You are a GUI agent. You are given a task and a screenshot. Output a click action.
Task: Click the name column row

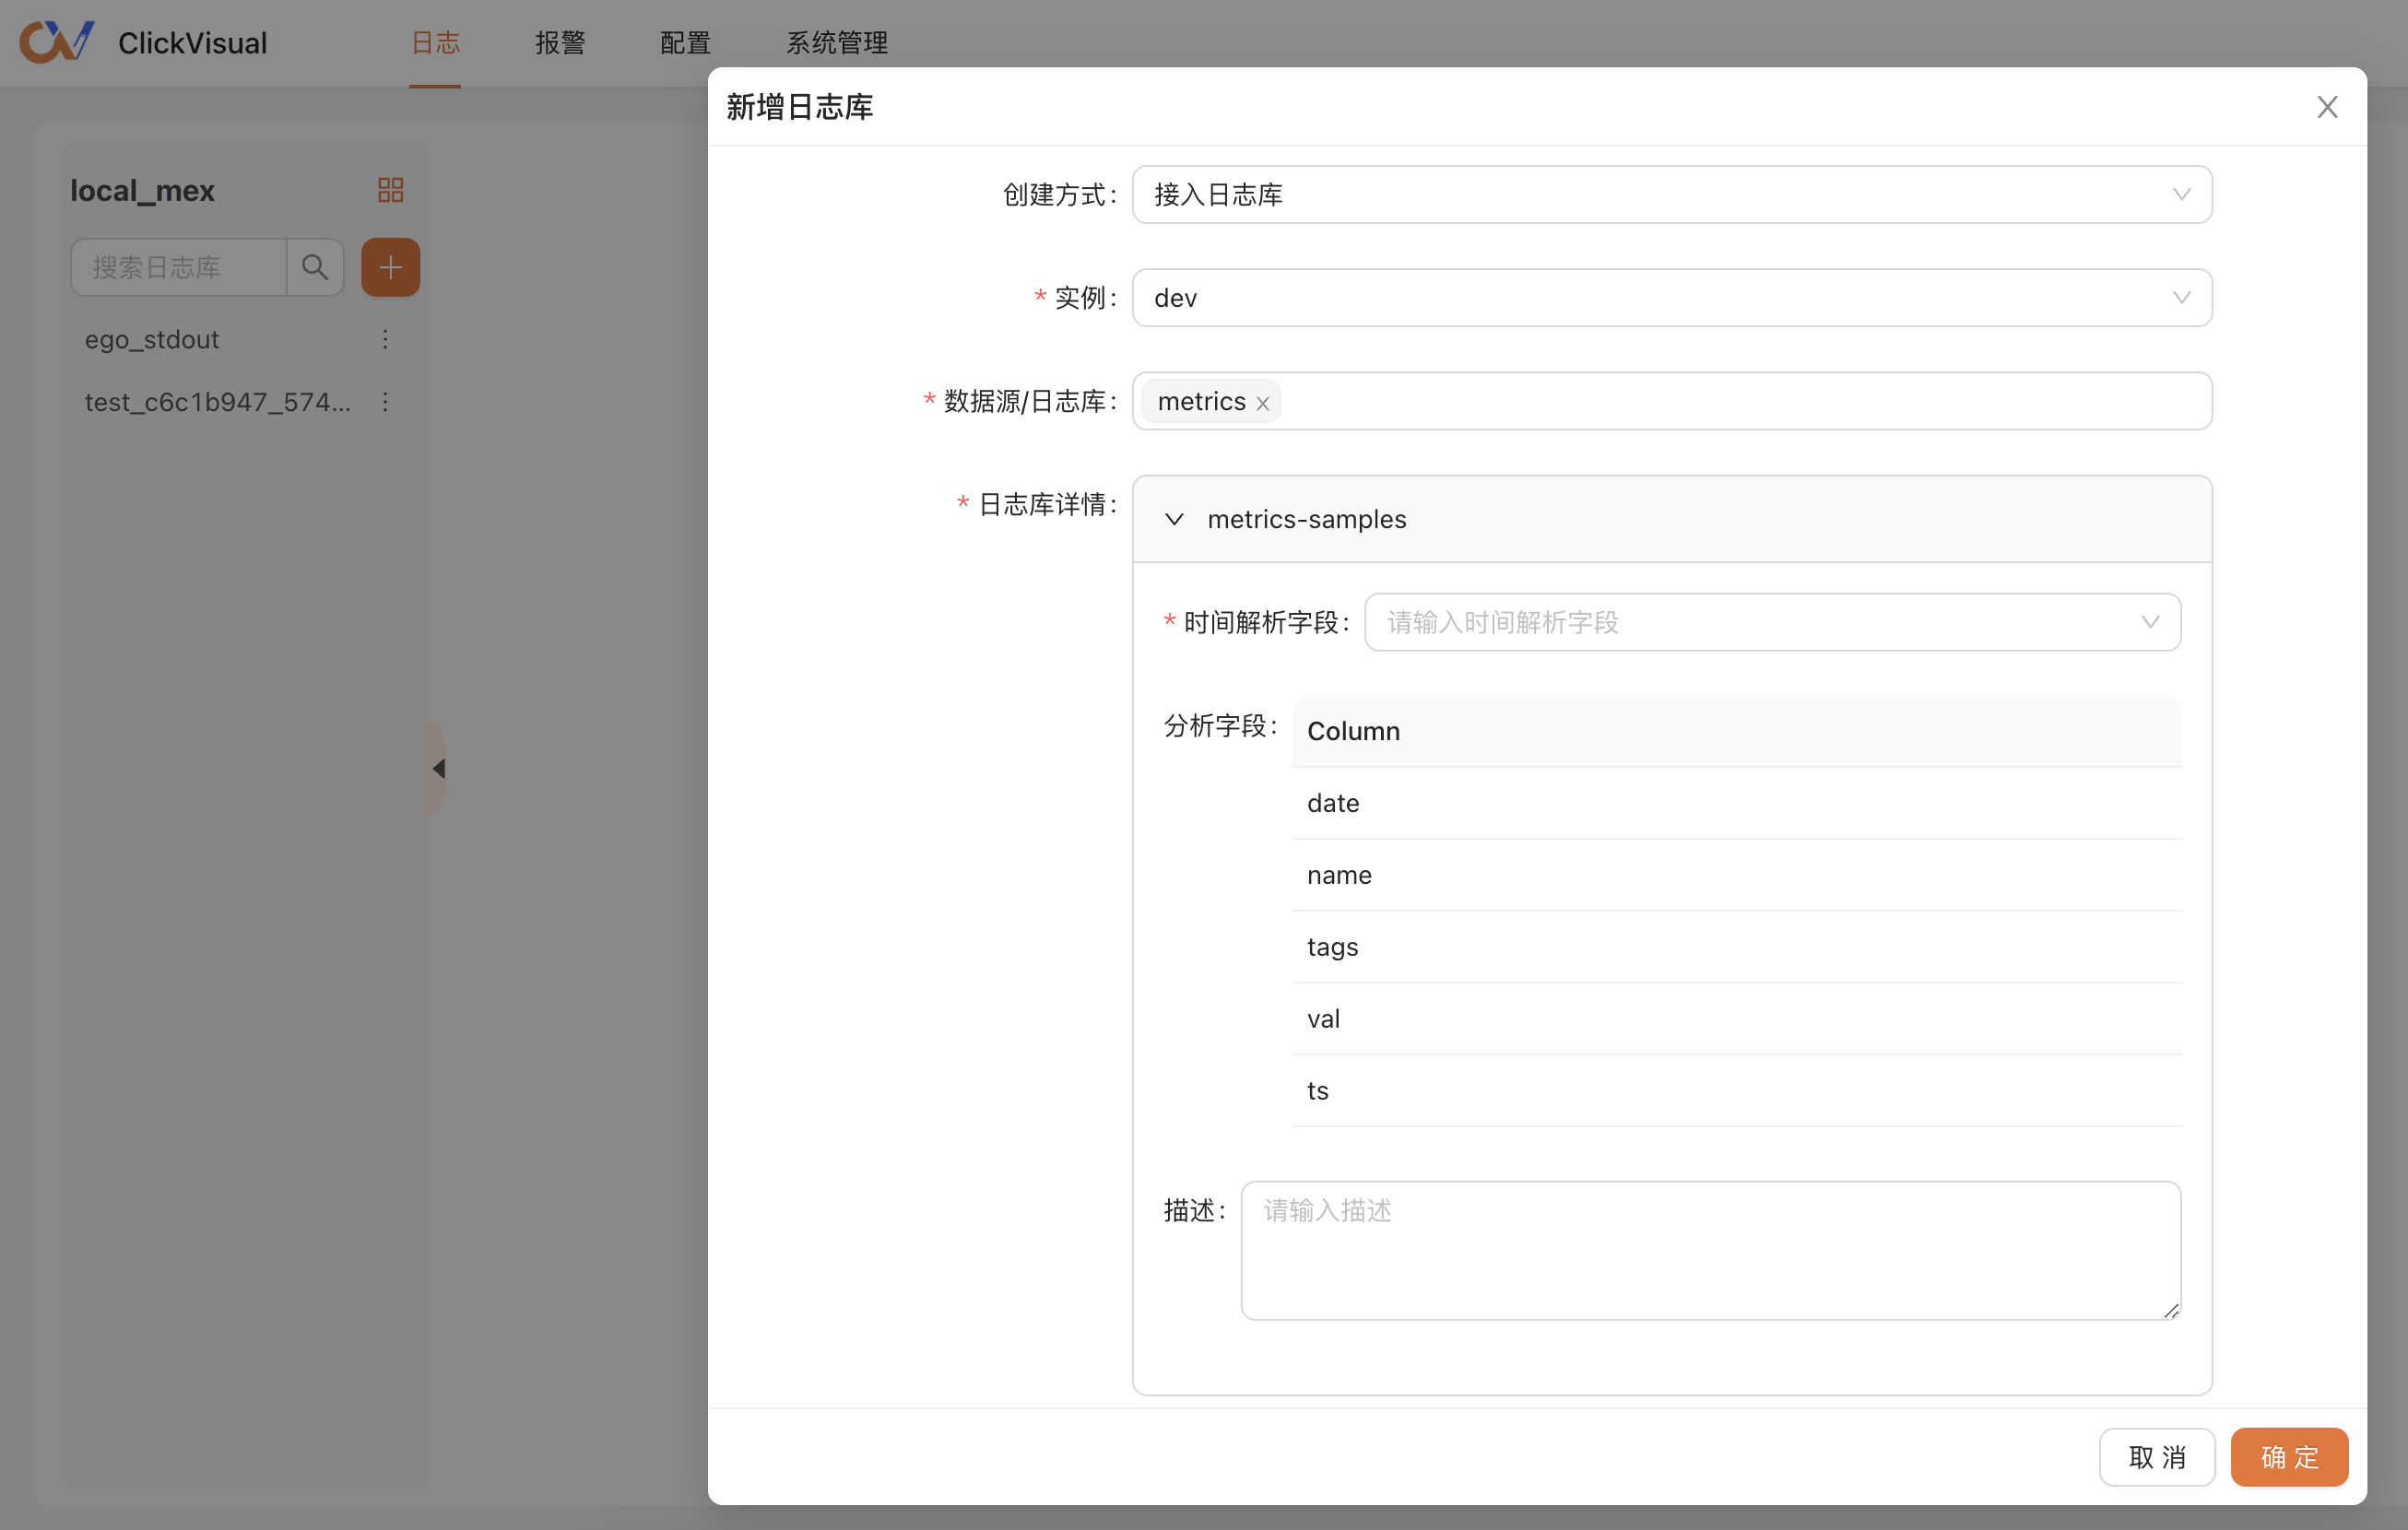point(1736,875)
